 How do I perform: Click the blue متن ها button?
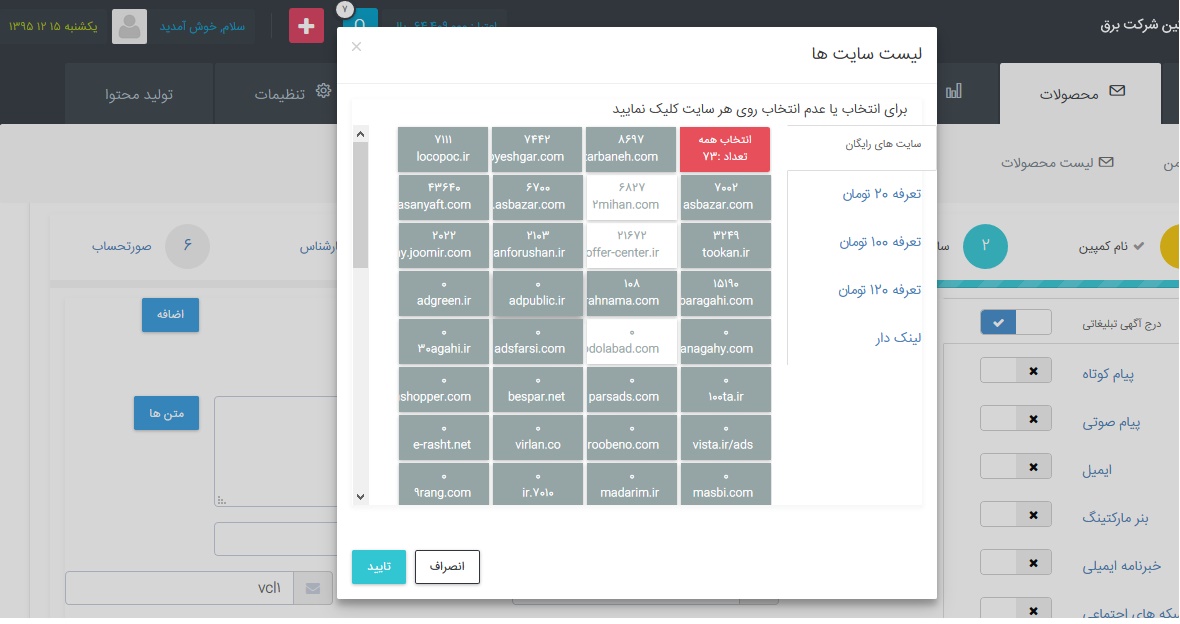pos(166,413)
